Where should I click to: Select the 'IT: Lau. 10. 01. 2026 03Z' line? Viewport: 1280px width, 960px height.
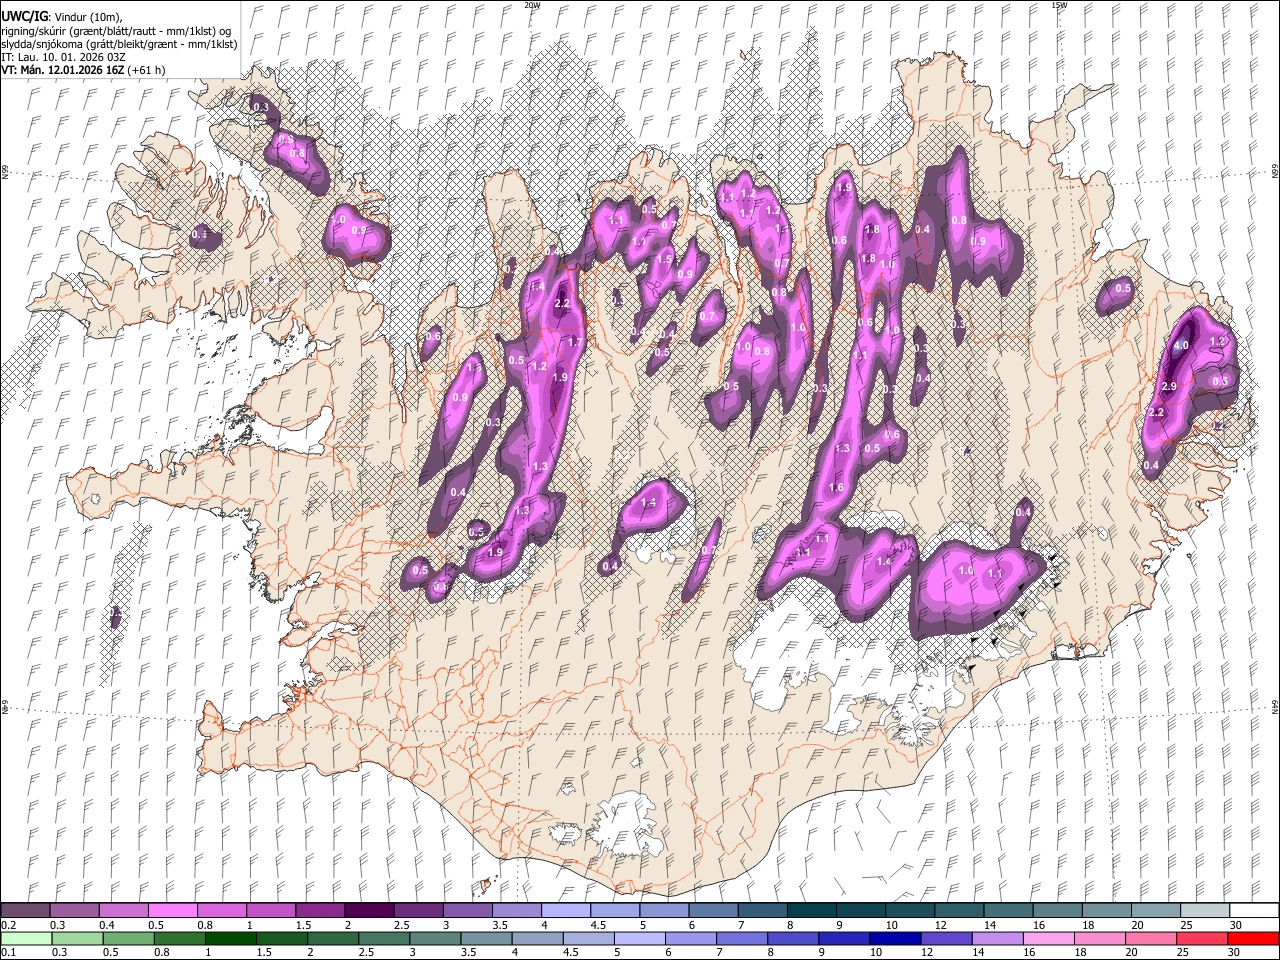click(63, 57)
